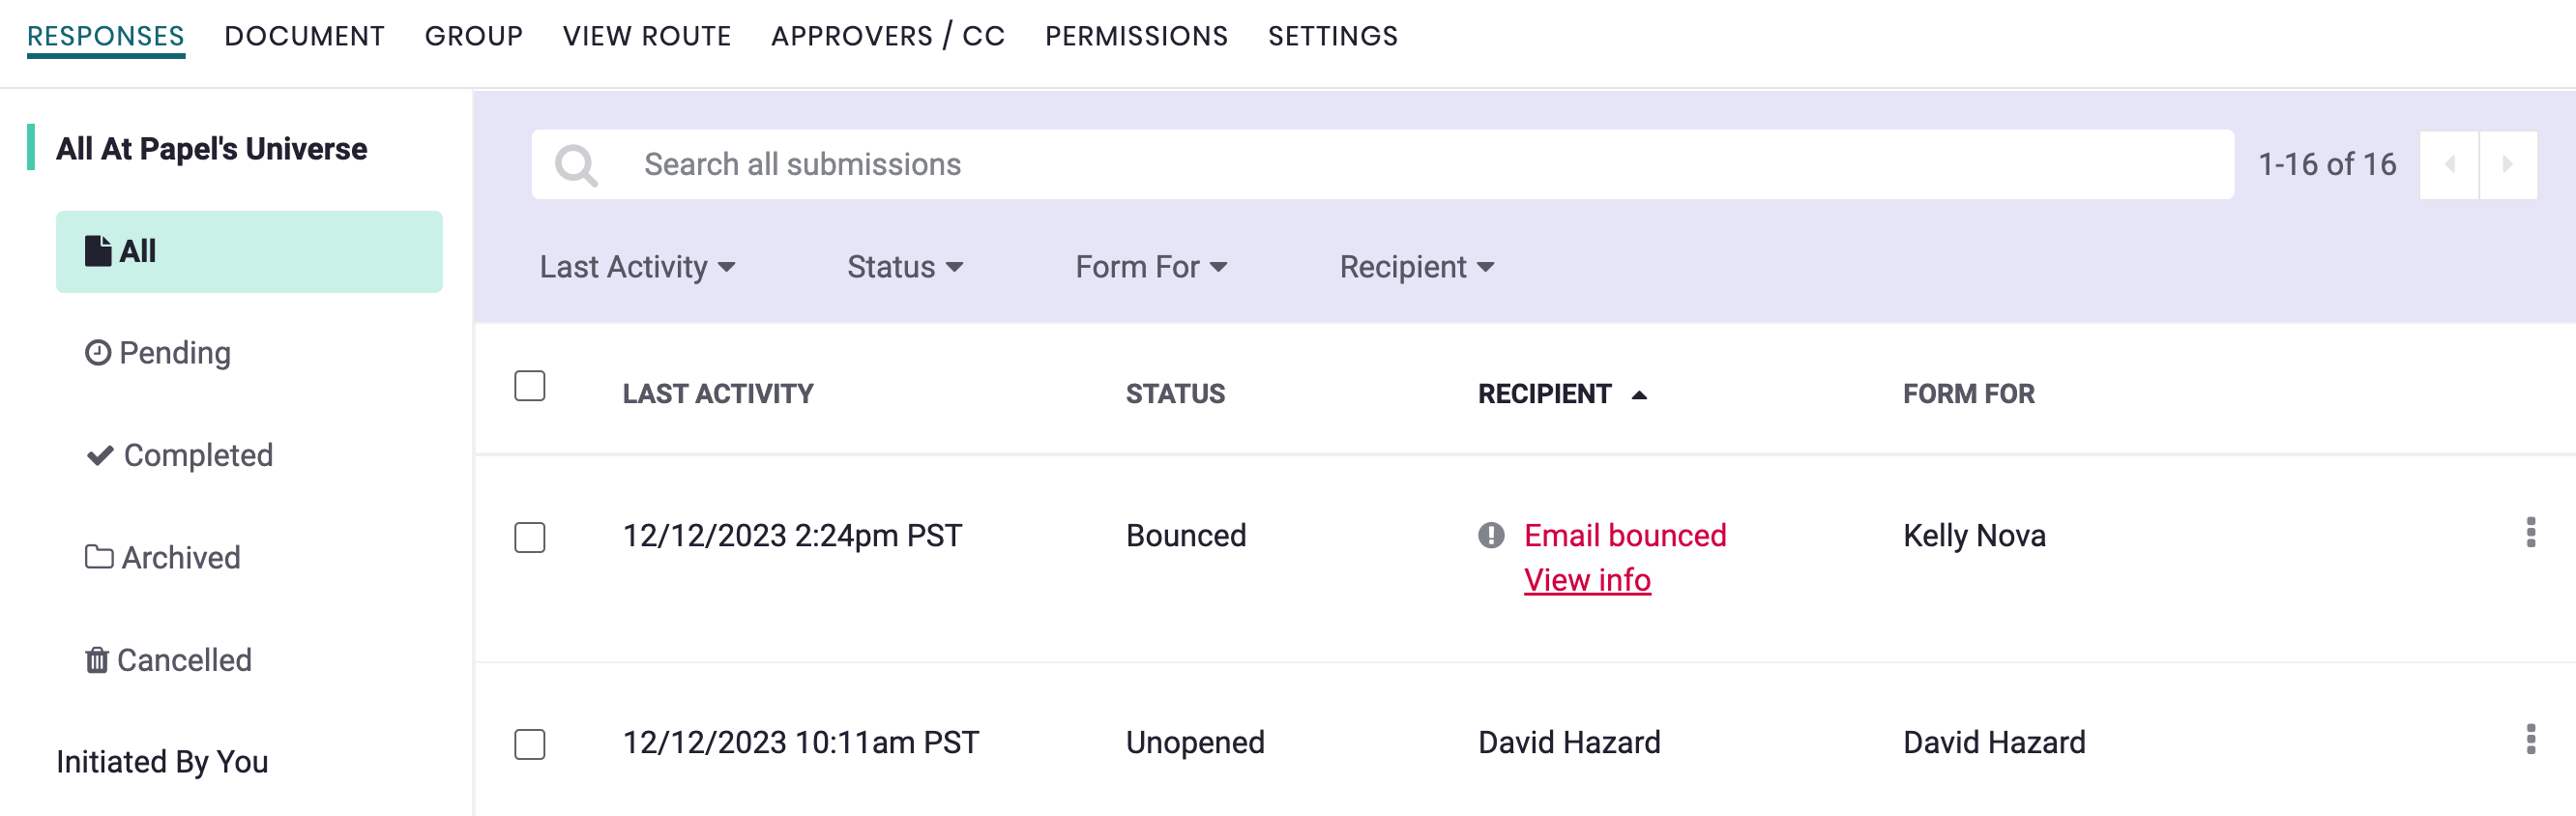Open the kebab menu for David Hazard row
Viewport: 2576px width, 816px height.
(x=2530, y=740)
